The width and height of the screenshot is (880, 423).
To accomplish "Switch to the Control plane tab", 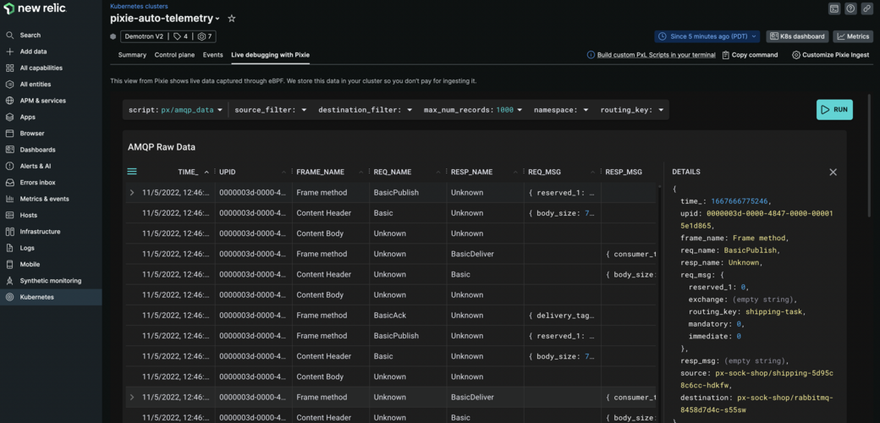I will tap(174, 55).
